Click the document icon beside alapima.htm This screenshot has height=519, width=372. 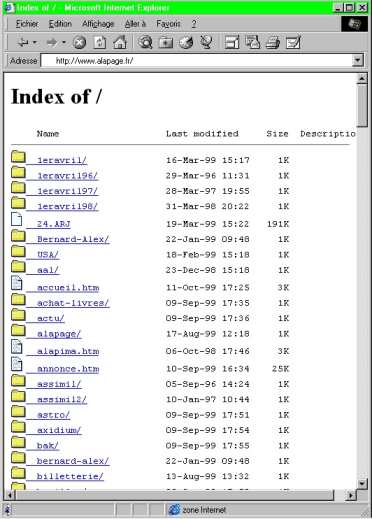point(17,347)
